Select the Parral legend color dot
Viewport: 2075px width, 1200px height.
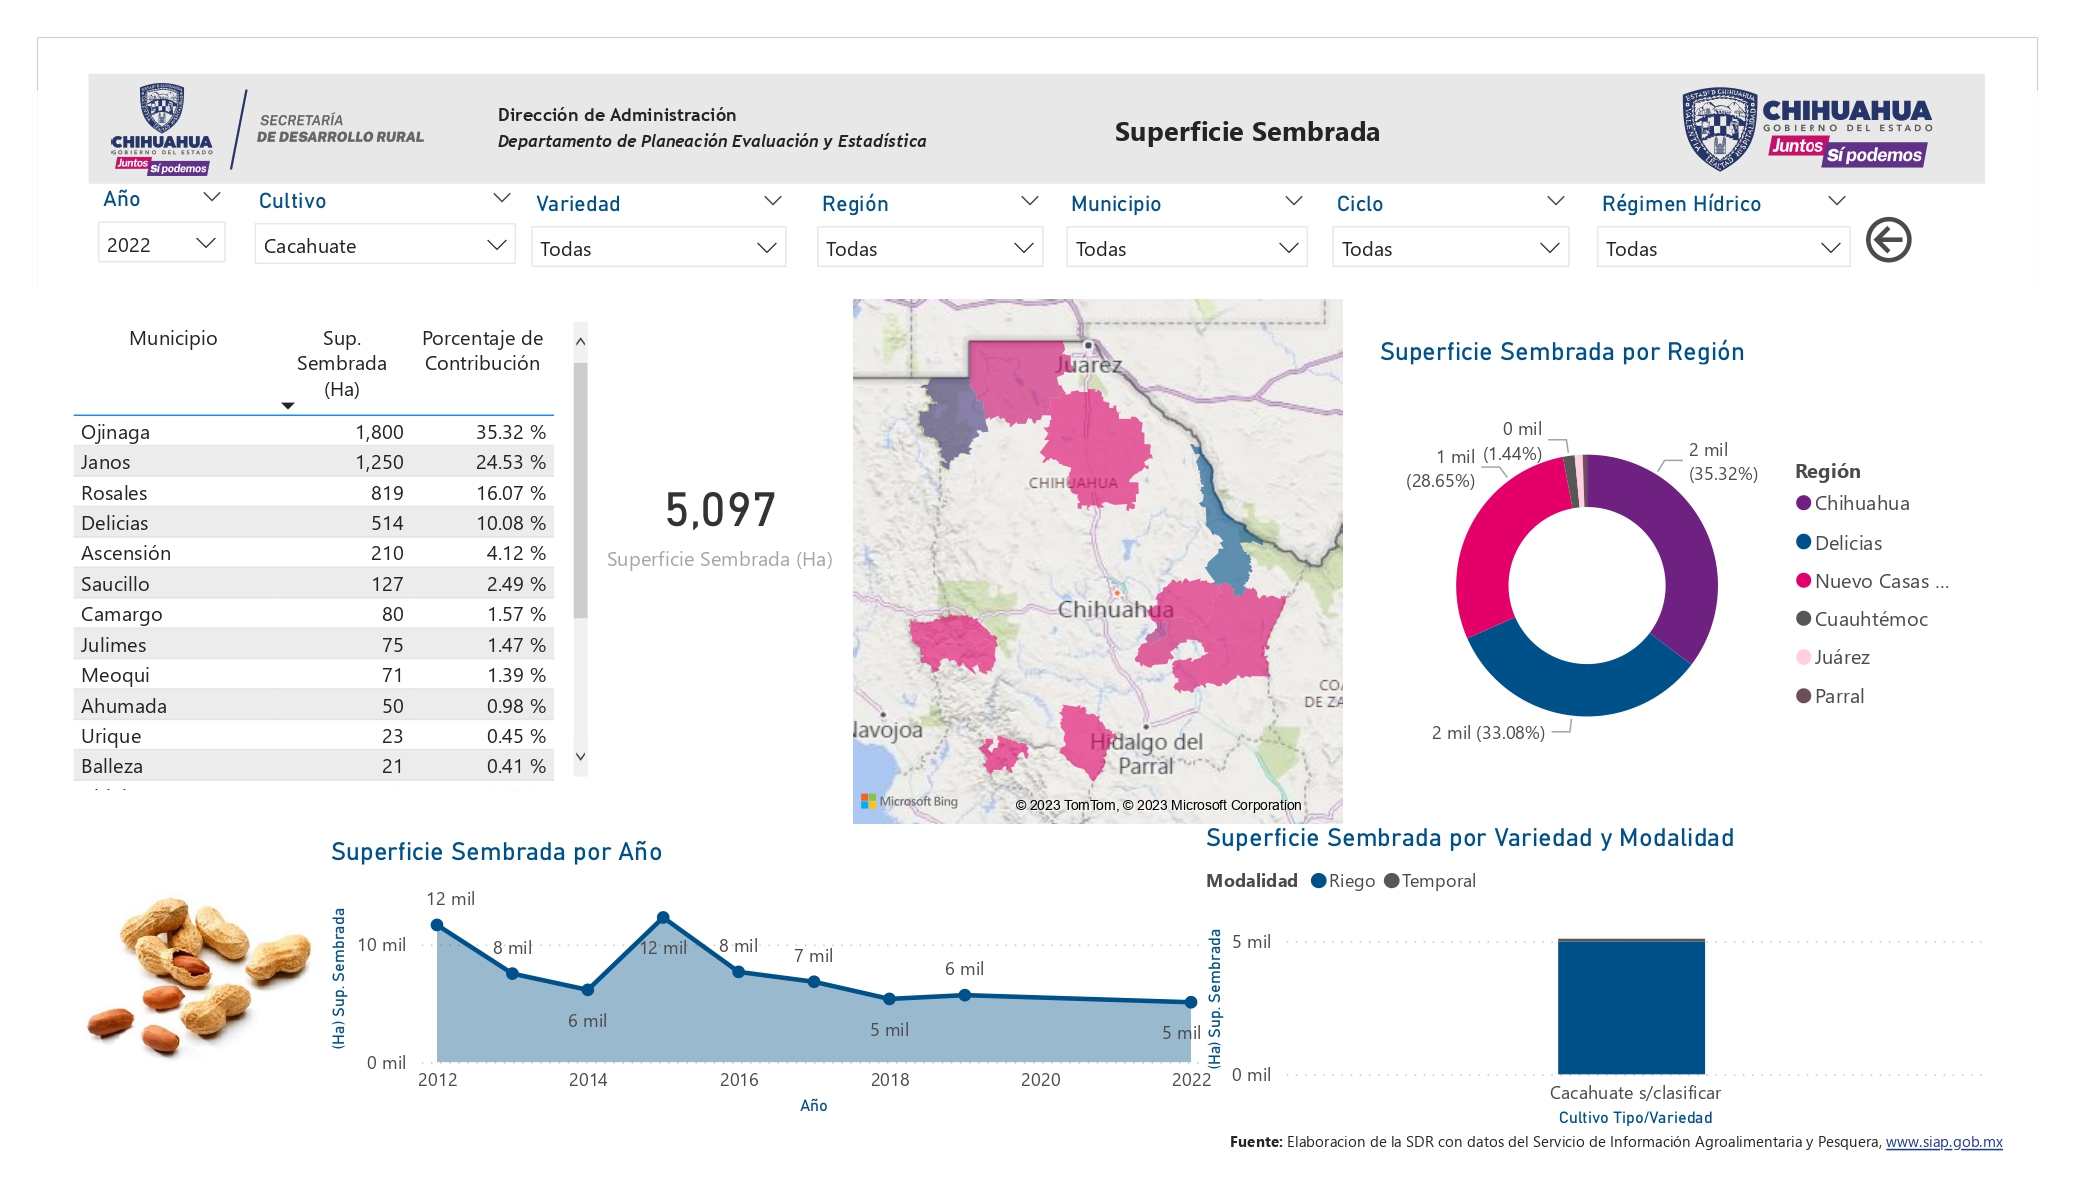click(1803, 695)
